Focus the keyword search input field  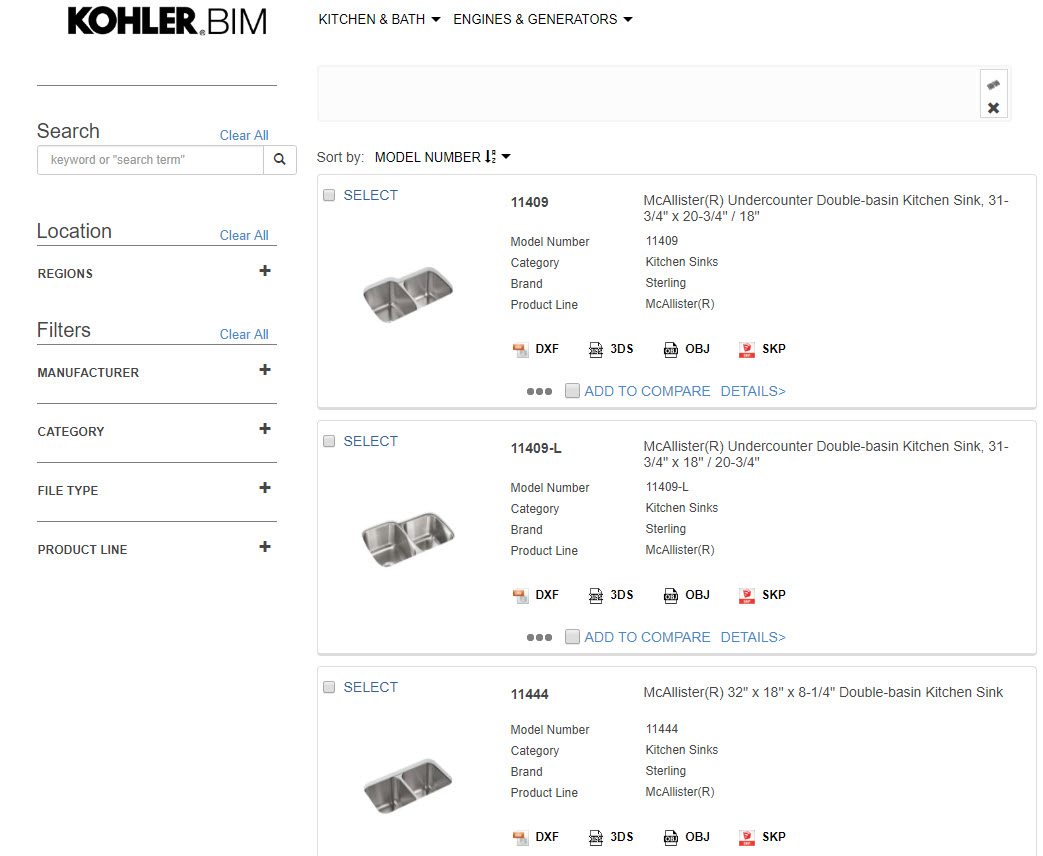pos(150,160)
